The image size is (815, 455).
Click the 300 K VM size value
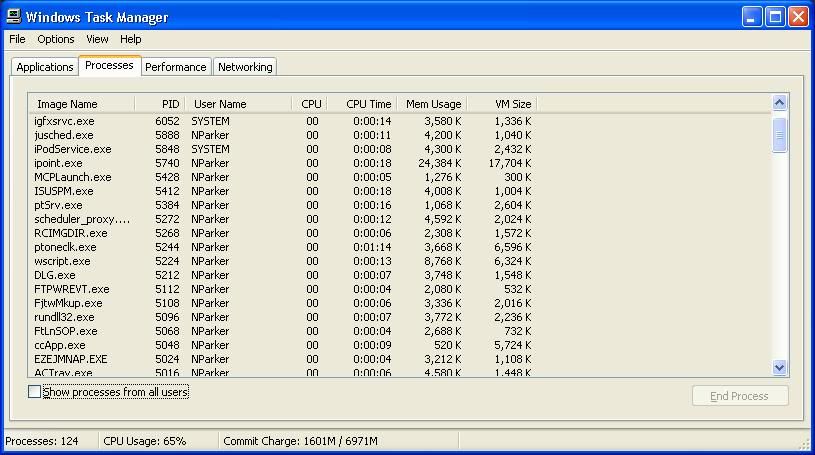(x=518, y=177)
